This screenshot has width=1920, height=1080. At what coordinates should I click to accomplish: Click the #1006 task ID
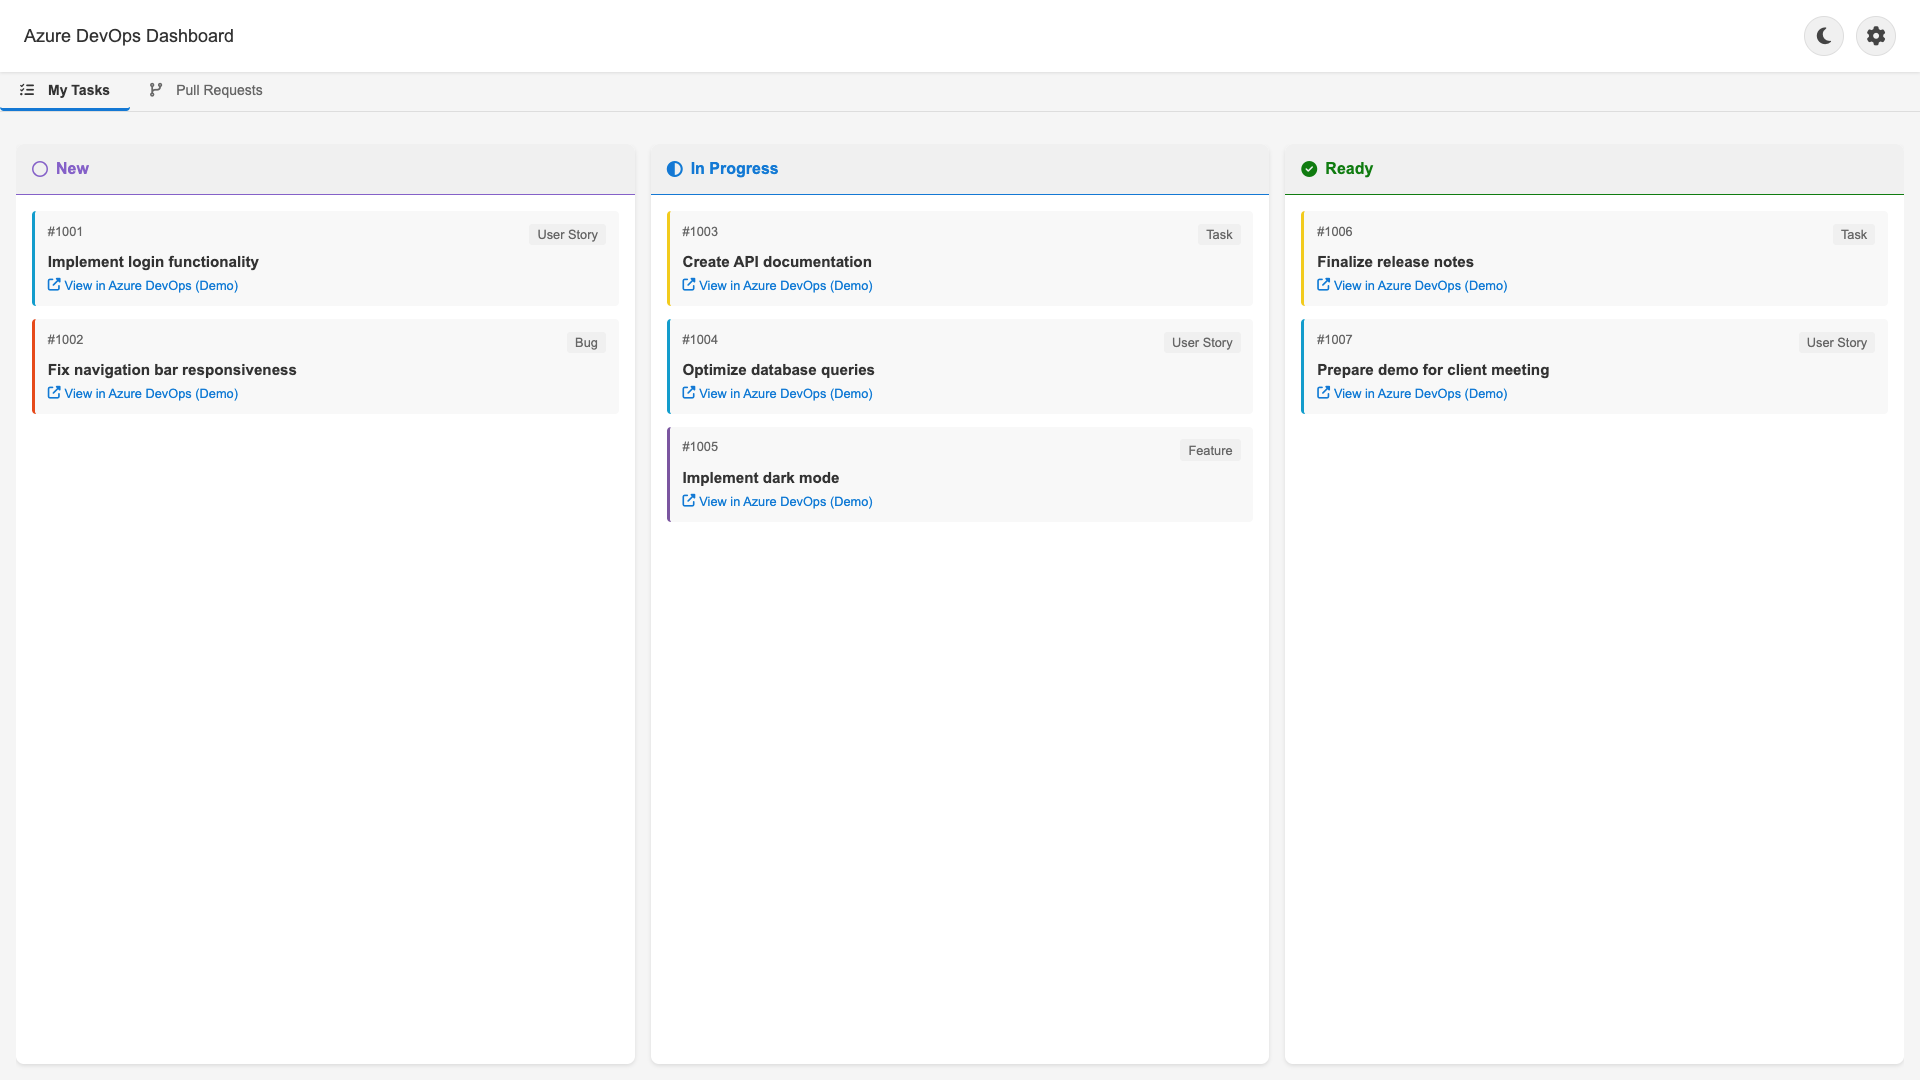1334,232
